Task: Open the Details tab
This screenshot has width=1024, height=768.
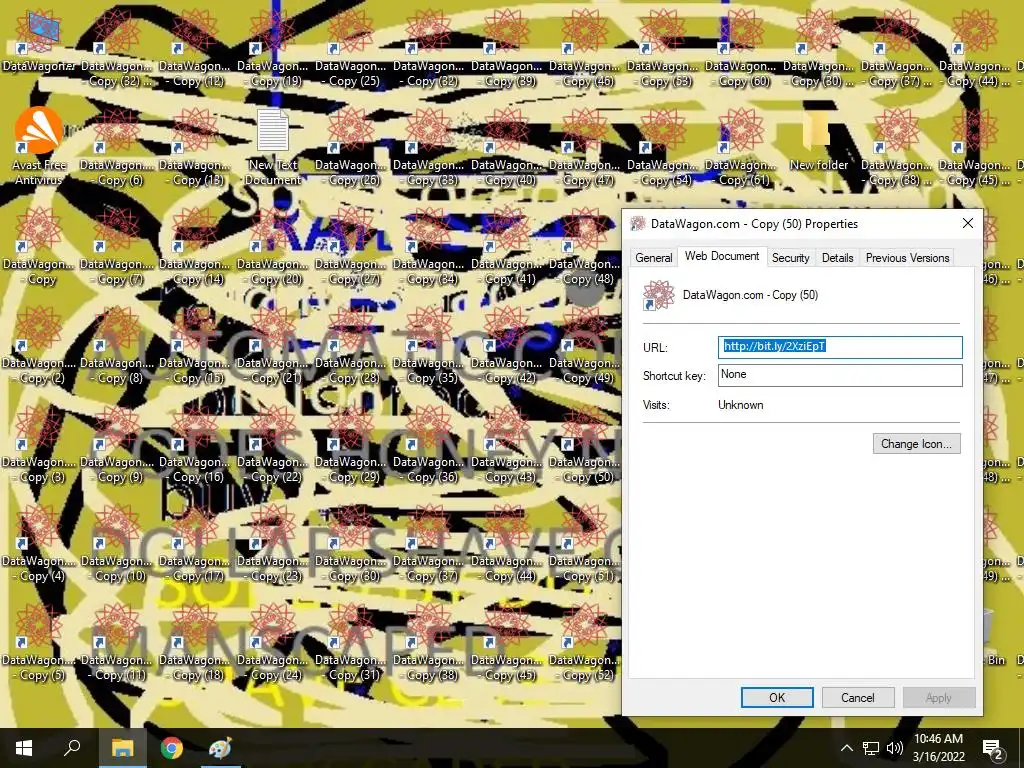Action: point(837,258)
